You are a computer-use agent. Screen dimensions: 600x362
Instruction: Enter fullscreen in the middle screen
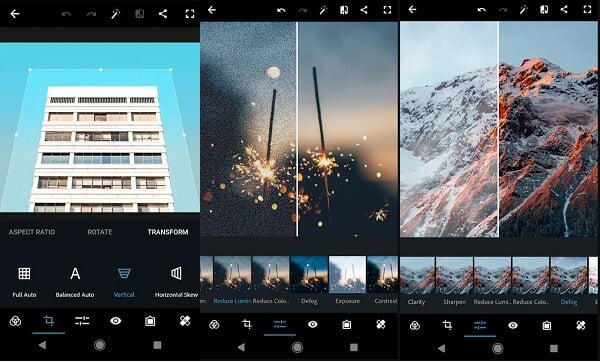tap(387, 10)
